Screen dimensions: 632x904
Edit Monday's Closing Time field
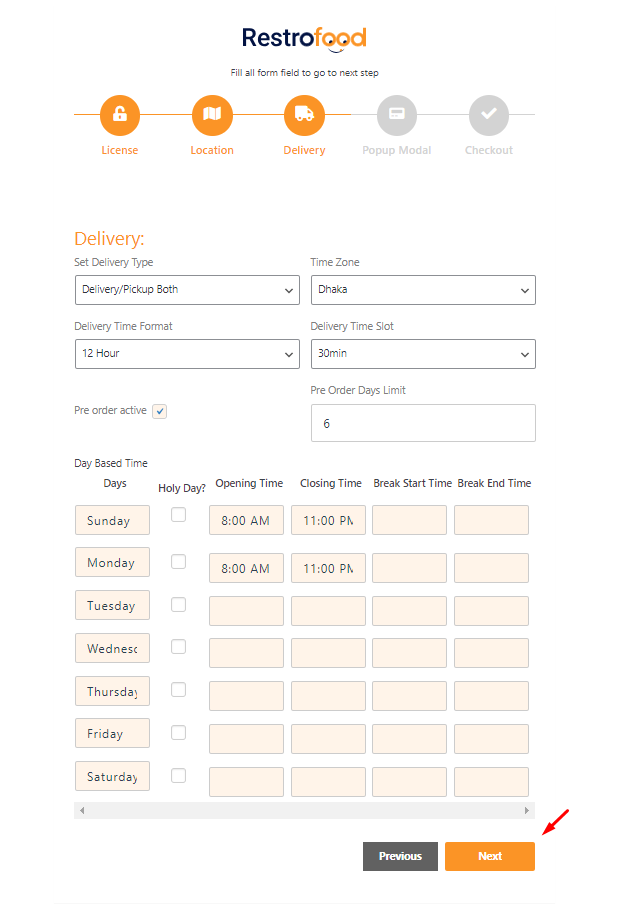click(x=328, y=568)
